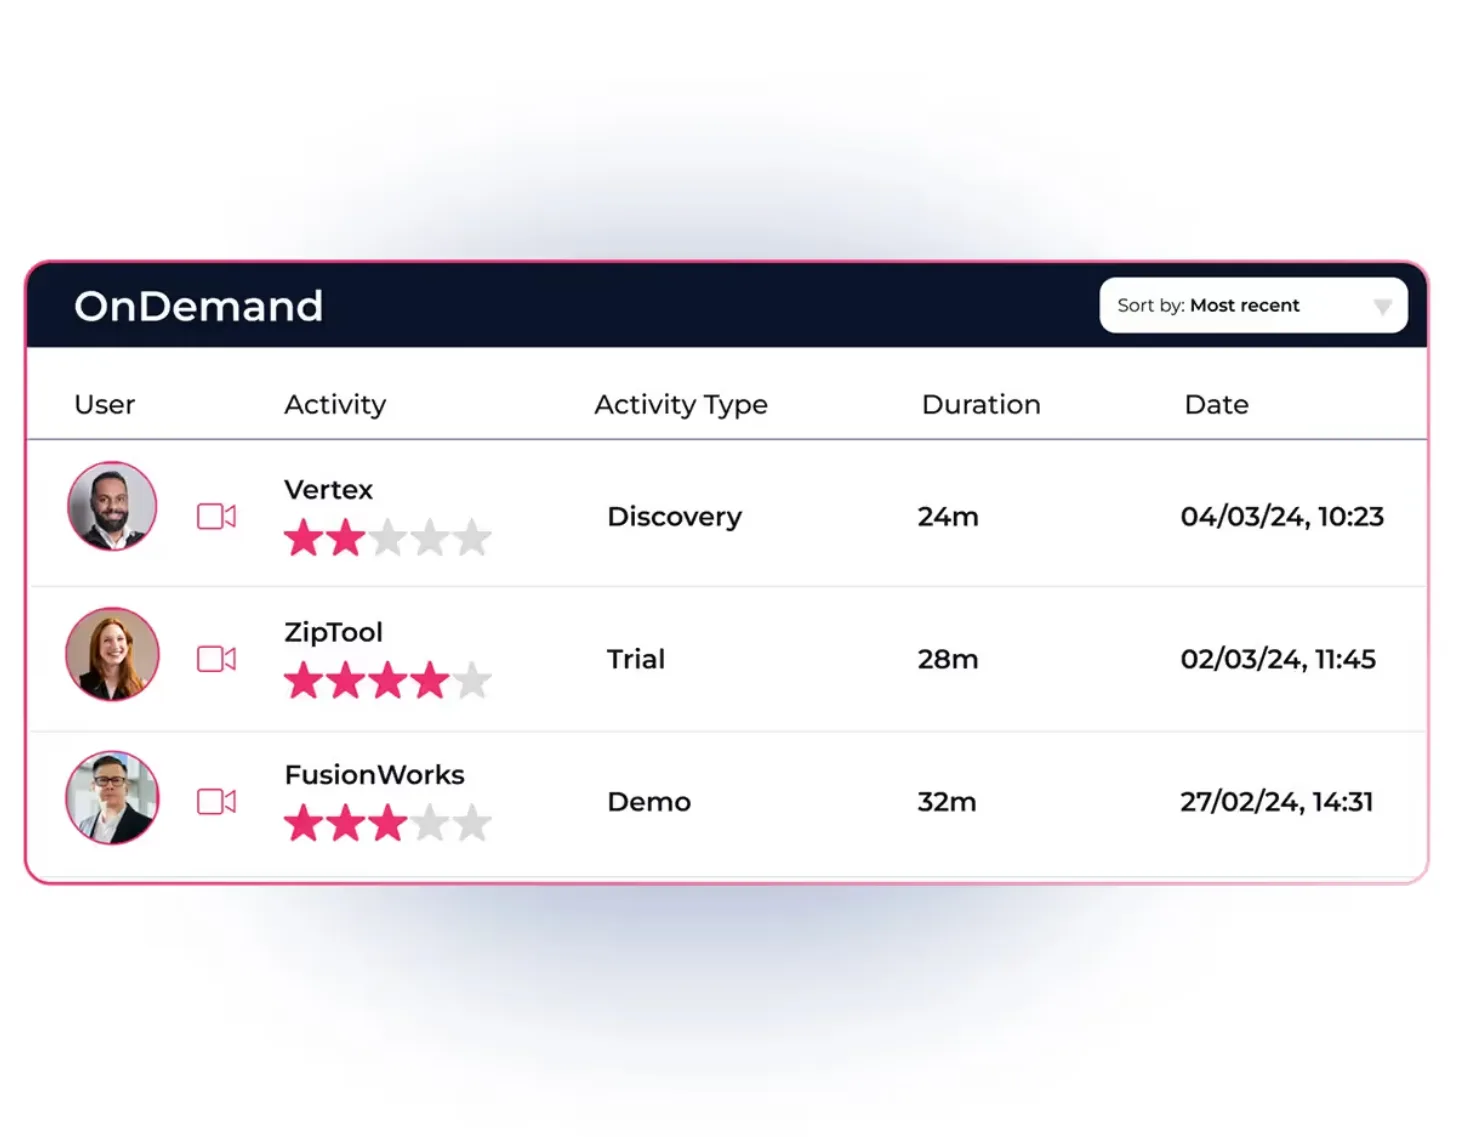This screenshot has width=1457, height=1137.
Task: Select the Demo activity type cell
Action: click(x=649, y=802)
